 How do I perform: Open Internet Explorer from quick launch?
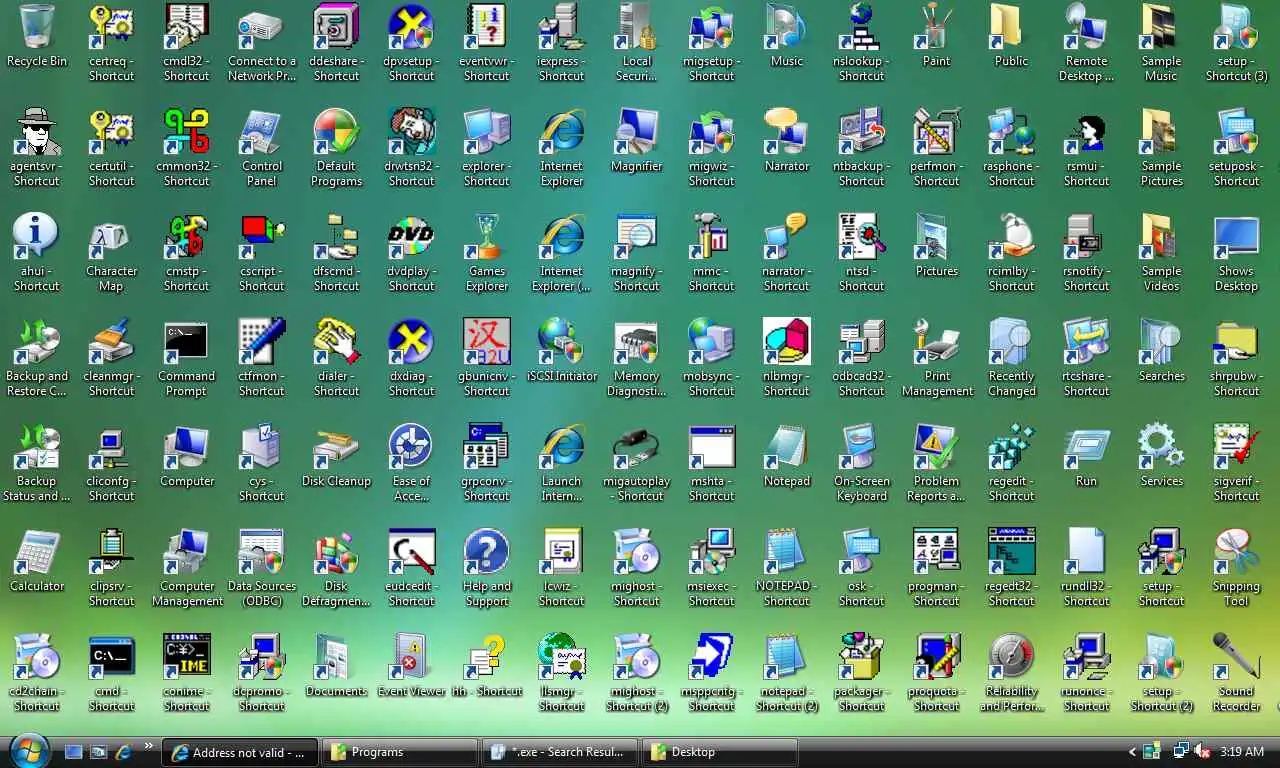pyautogui.click(x=124, y=752)
